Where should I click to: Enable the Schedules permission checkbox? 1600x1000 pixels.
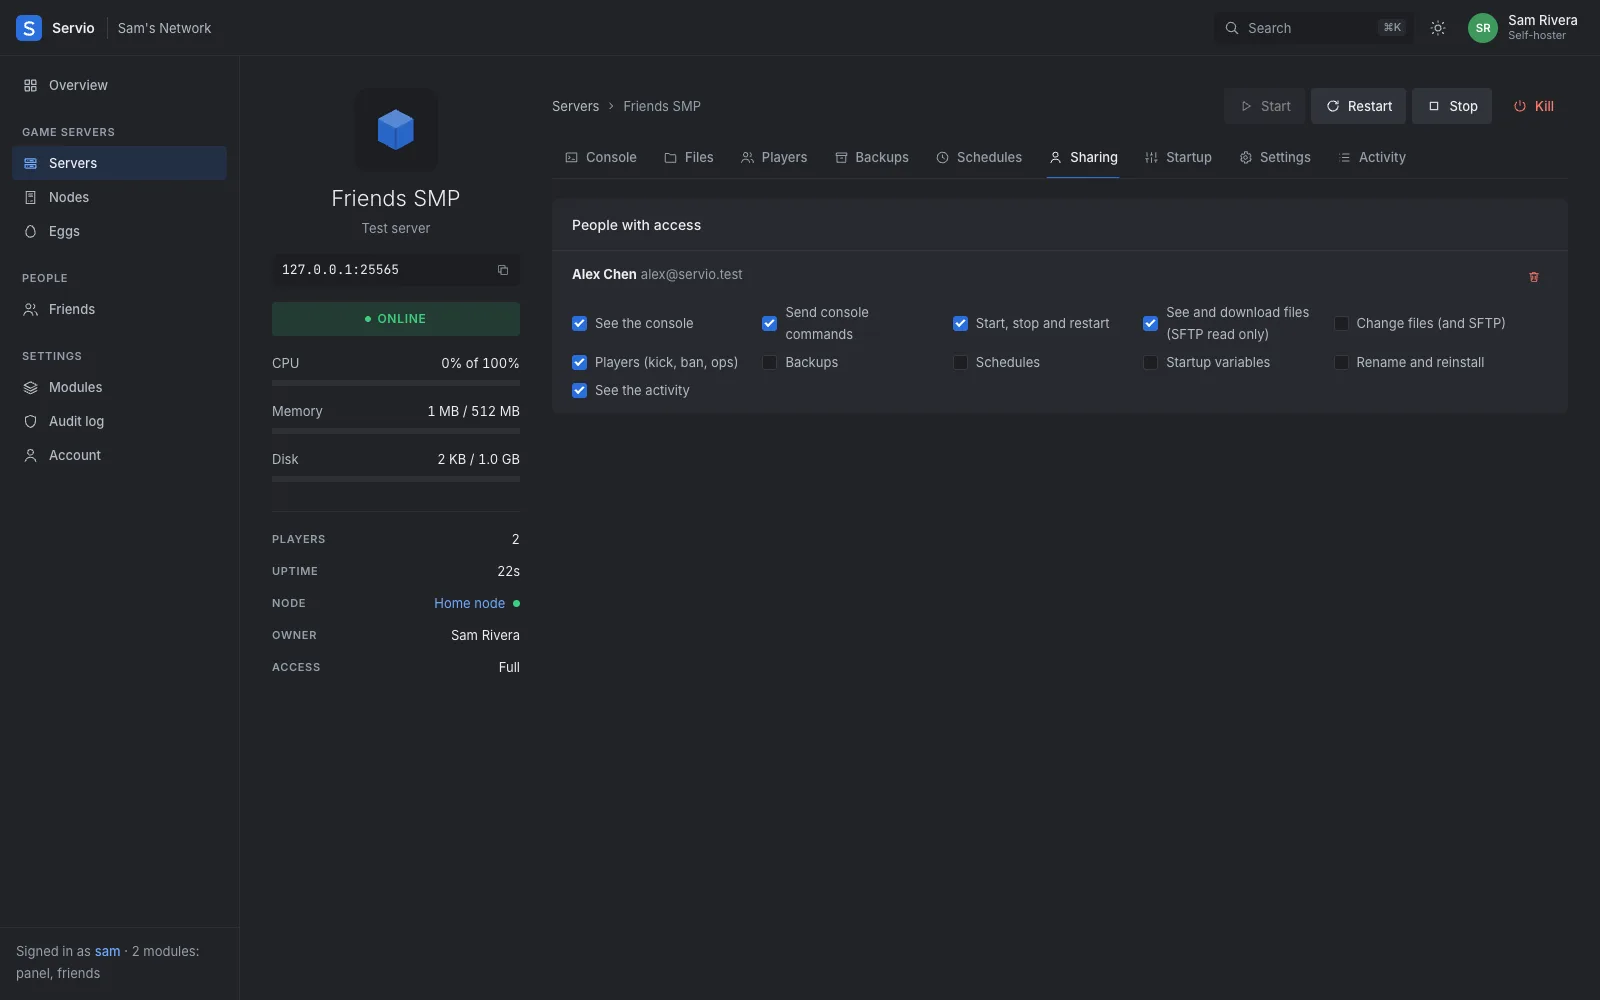(x=960, y=362)
